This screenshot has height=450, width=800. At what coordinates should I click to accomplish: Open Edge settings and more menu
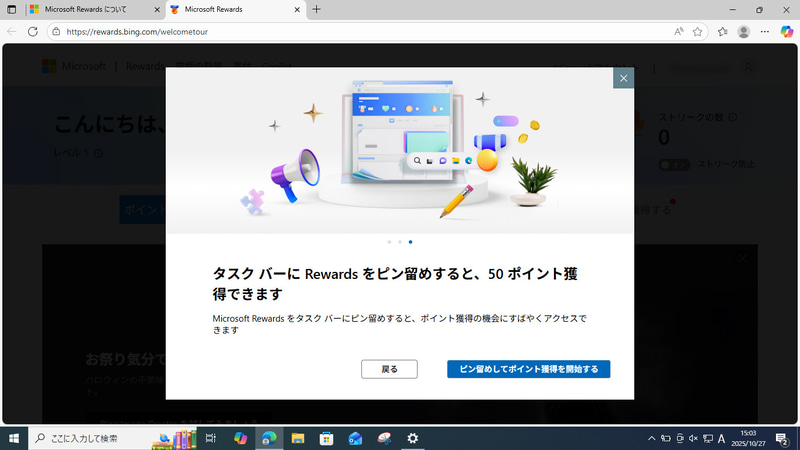coord(764,32)
